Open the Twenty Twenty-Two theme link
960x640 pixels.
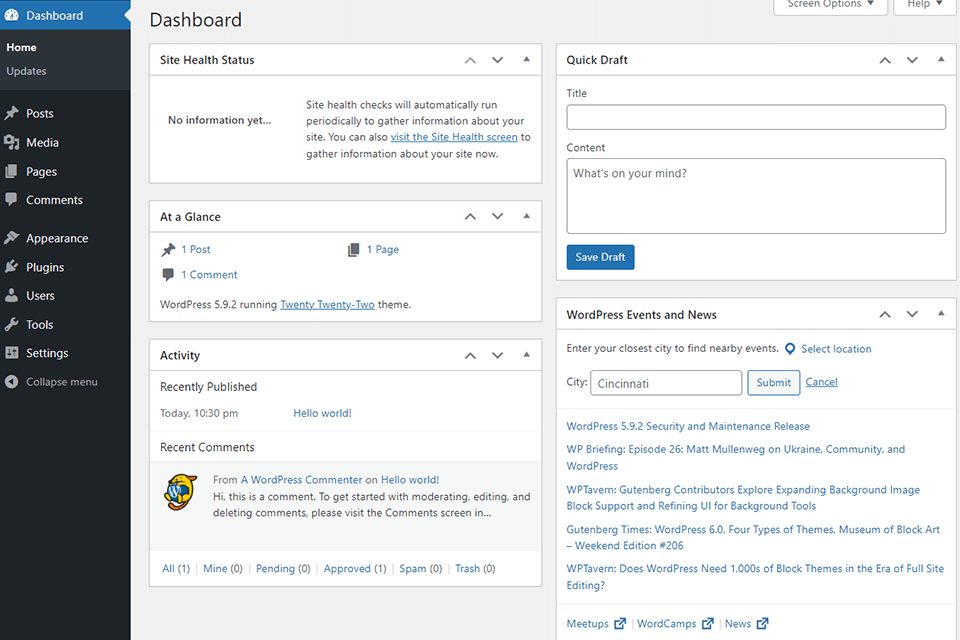(327, 305)
